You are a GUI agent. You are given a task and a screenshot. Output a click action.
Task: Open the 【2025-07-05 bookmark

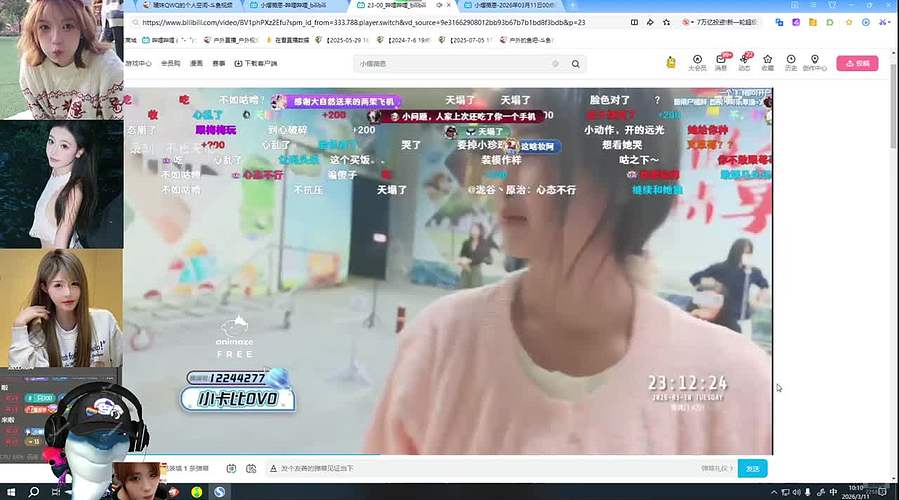click(465, 40)
